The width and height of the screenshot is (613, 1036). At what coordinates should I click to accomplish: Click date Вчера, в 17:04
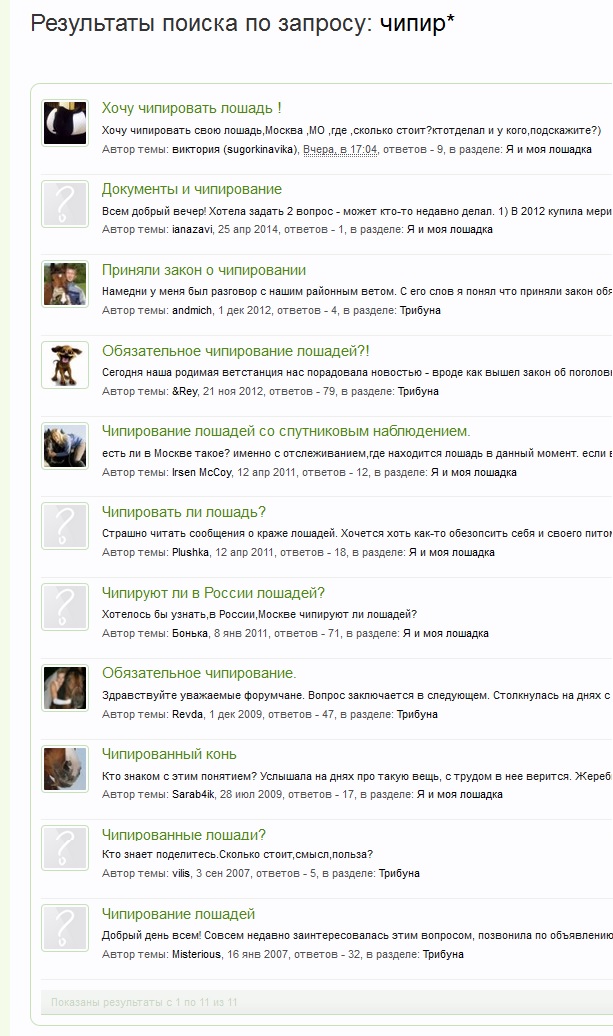[340, 149]
